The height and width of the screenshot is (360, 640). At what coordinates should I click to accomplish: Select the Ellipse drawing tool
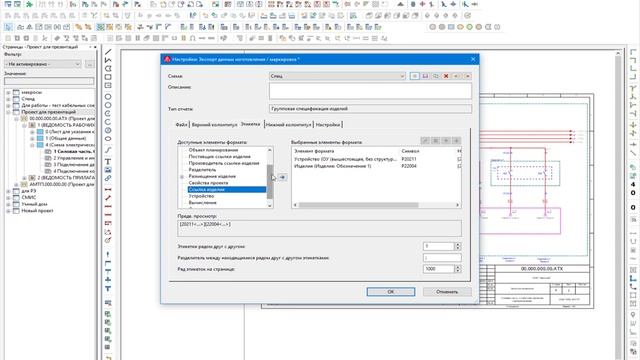[108, 139]
